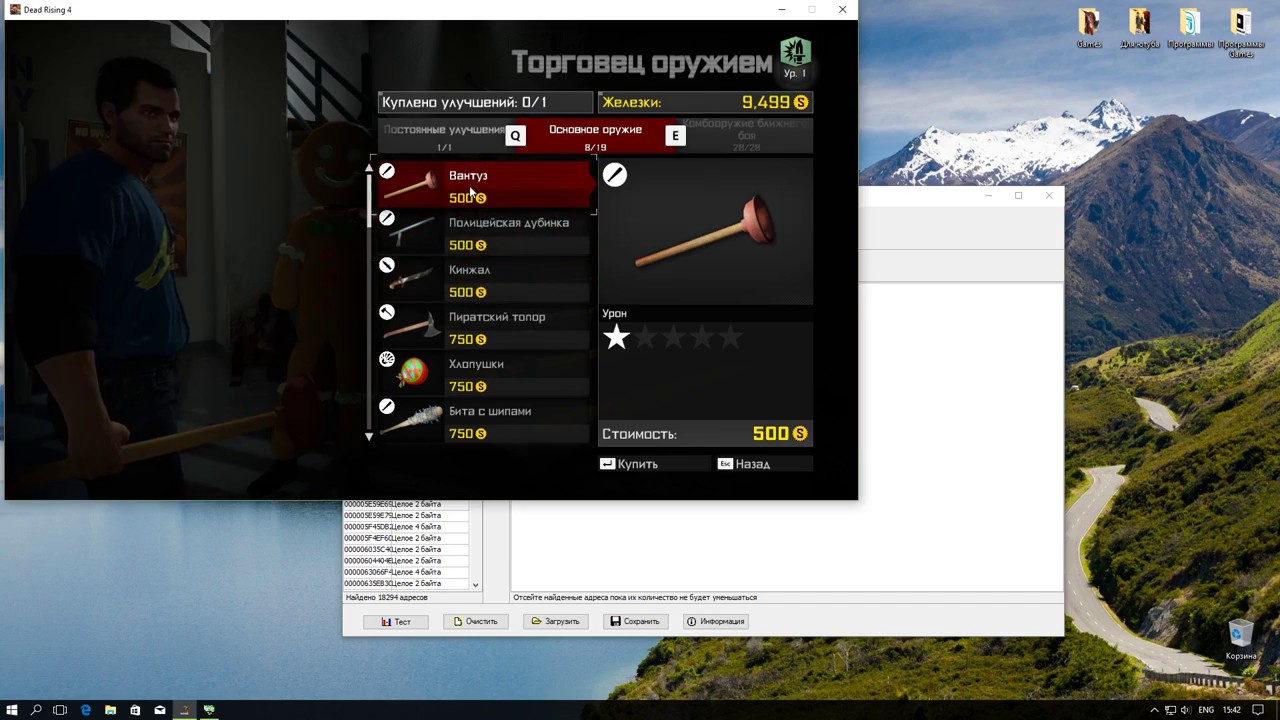Select the Кинжал dagger weapon
The image size is (1280, 720).
(x=485, y=280)
